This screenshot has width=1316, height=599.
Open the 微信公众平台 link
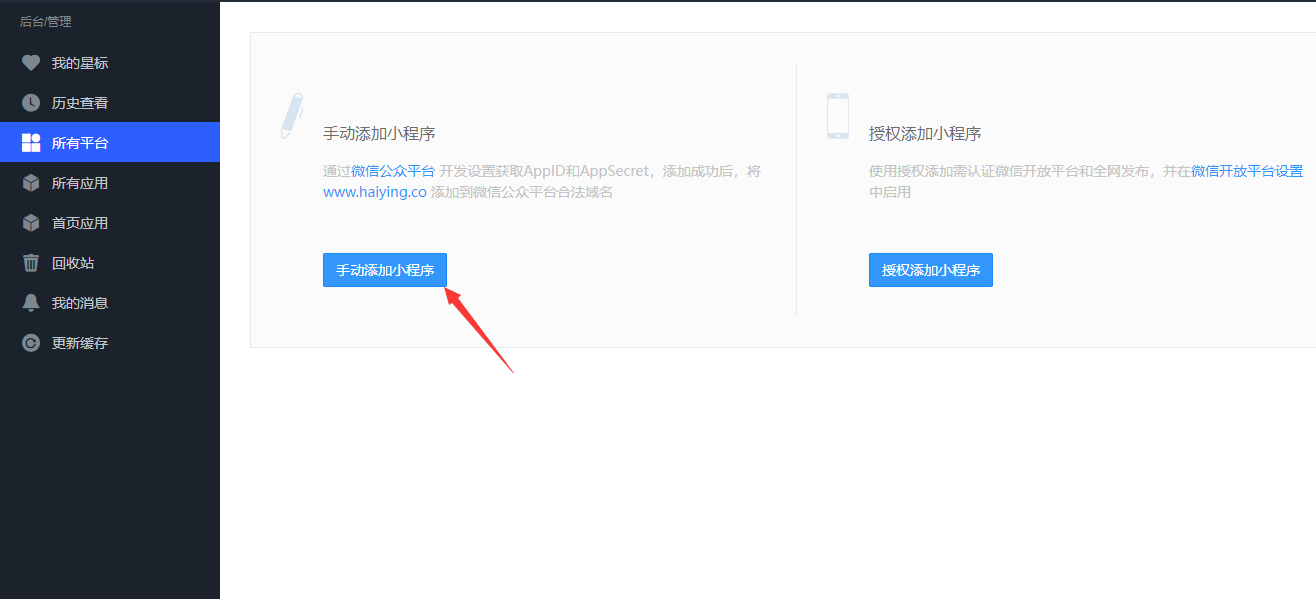[x=393, y=171]
